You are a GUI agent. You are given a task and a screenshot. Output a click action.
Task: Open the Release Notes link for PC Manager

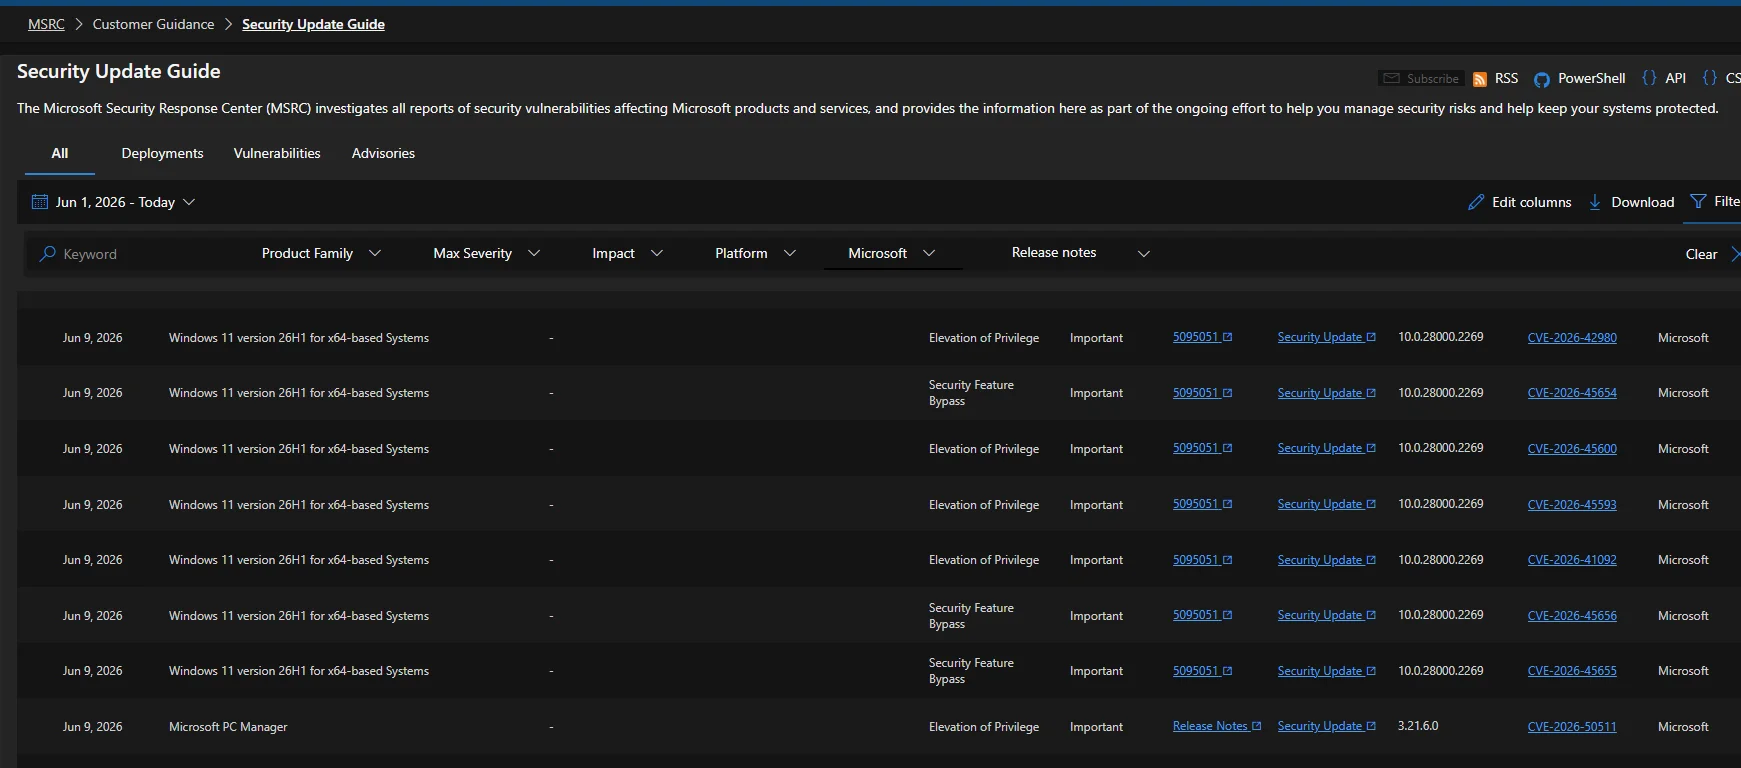click(1210, 726)
